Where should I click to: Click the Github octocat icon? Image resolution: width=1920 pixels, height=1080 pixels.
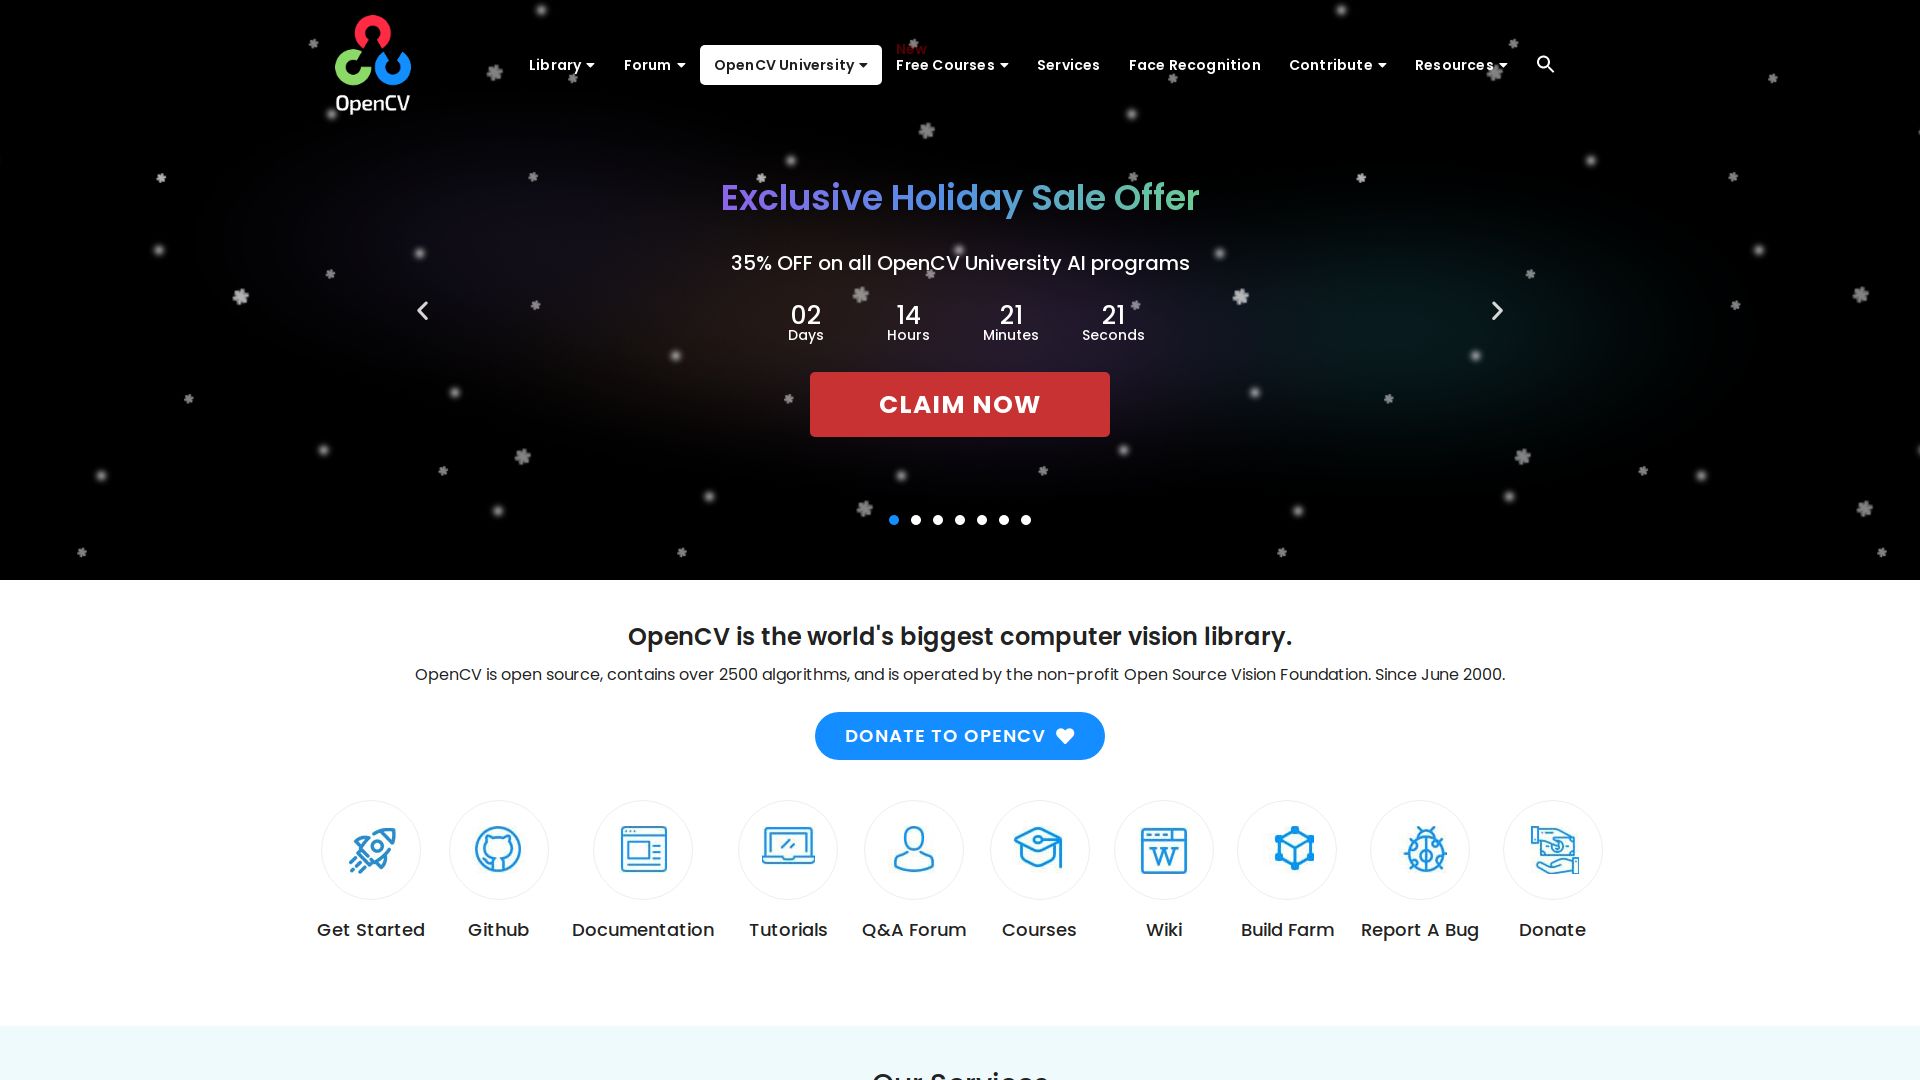[499, 850]
